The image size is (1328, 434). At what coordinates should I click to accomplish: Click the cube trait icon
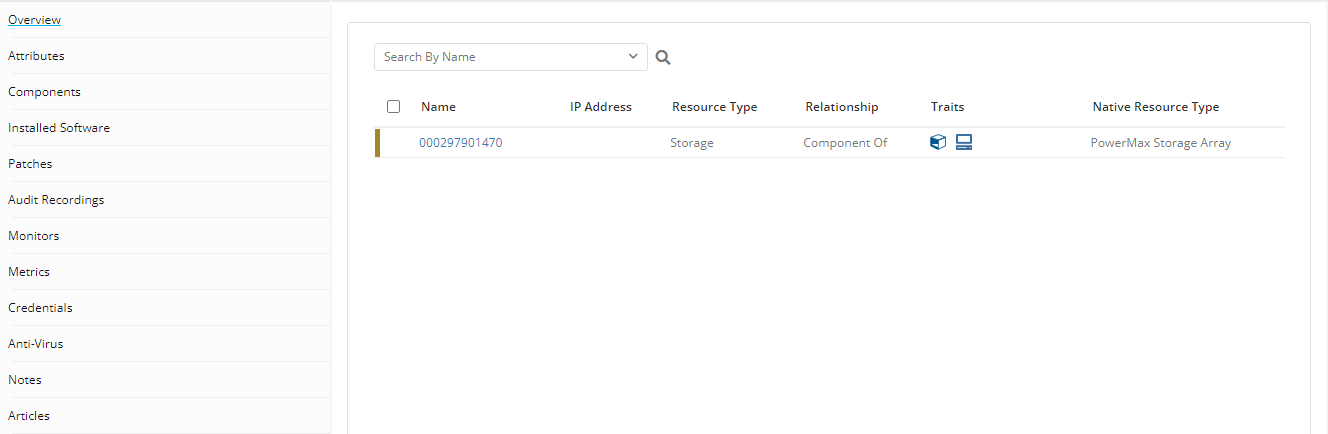click(x=938, y=142)
